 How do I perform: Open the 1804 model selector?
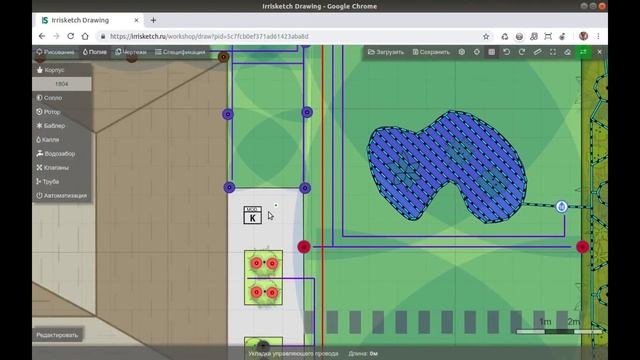(62, 84)
